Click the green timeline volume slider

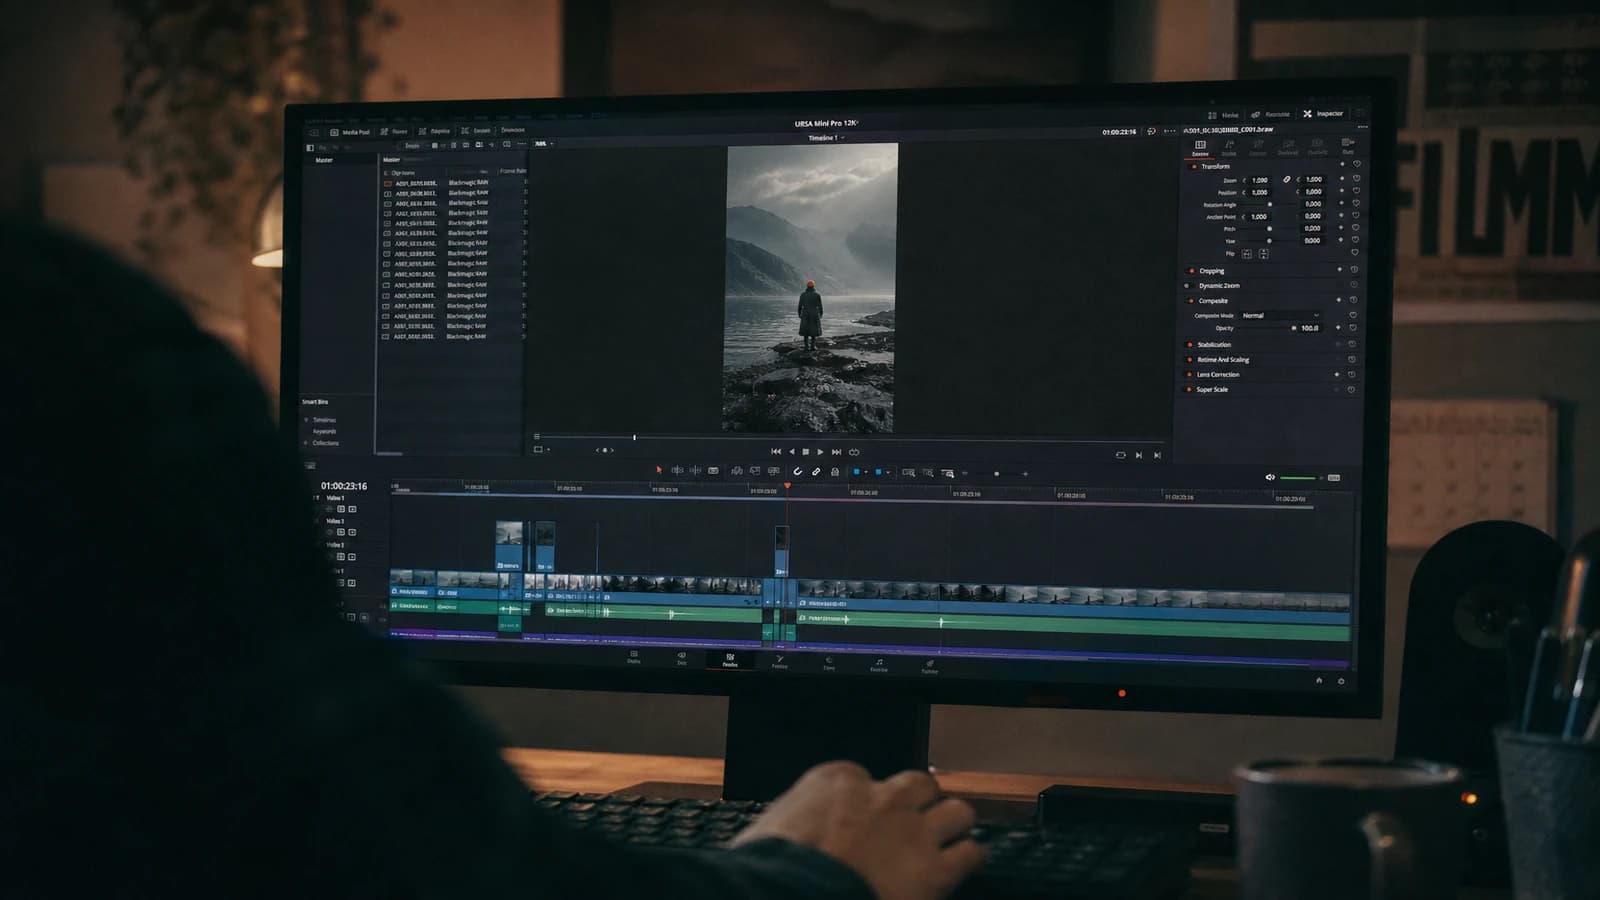coord(1299,478)
